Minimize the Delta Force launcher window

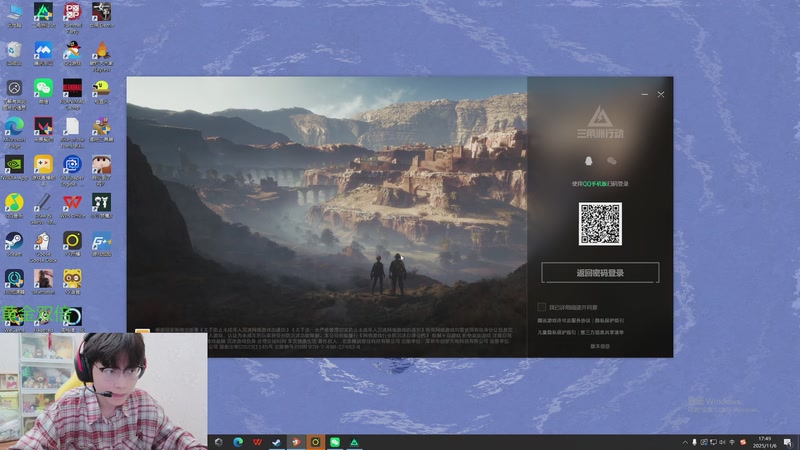(x=644, y=94)
